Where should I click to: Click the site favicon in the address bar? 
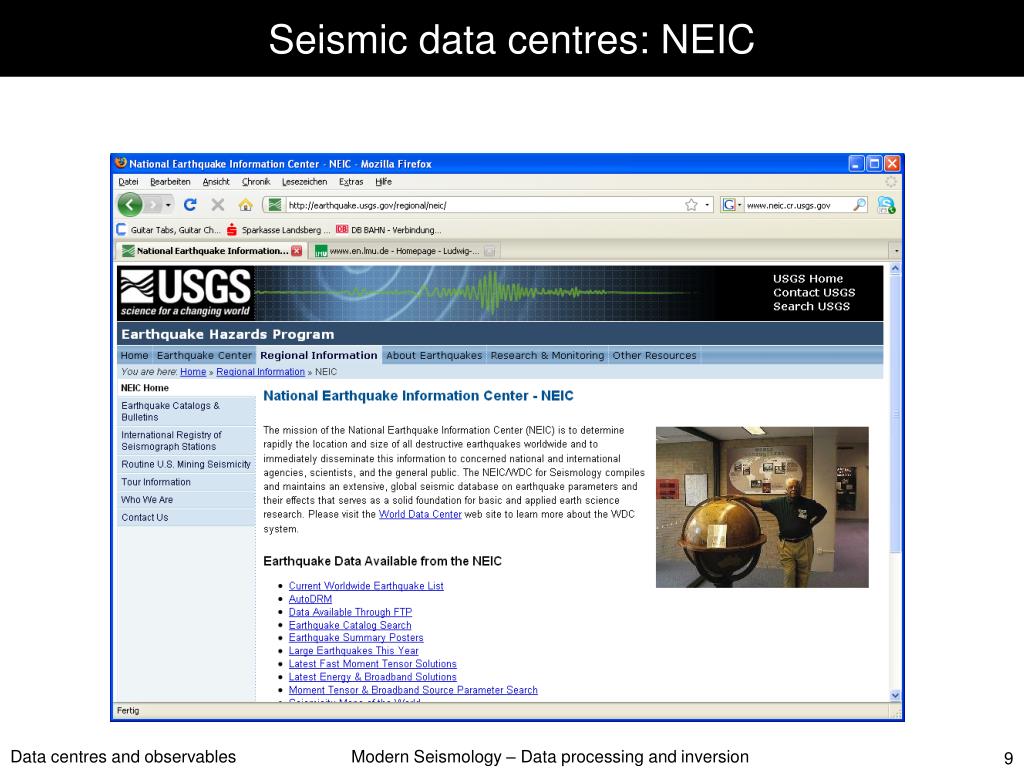coord(275,205)
